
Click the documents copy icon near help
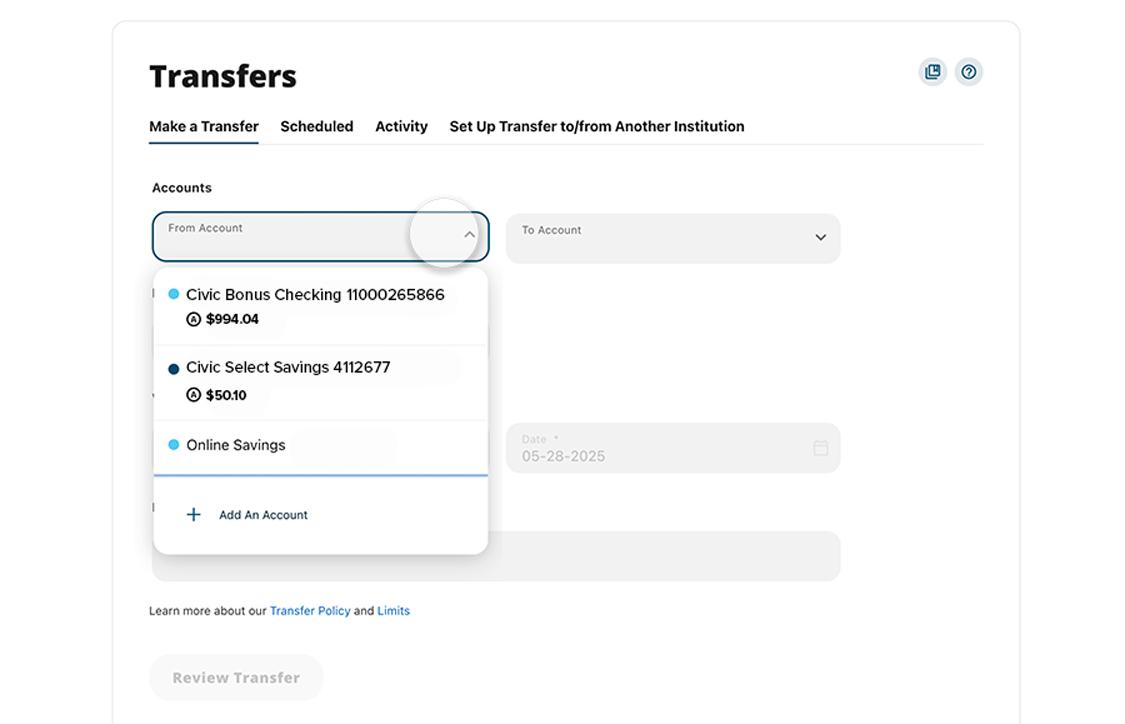[933, 72]
